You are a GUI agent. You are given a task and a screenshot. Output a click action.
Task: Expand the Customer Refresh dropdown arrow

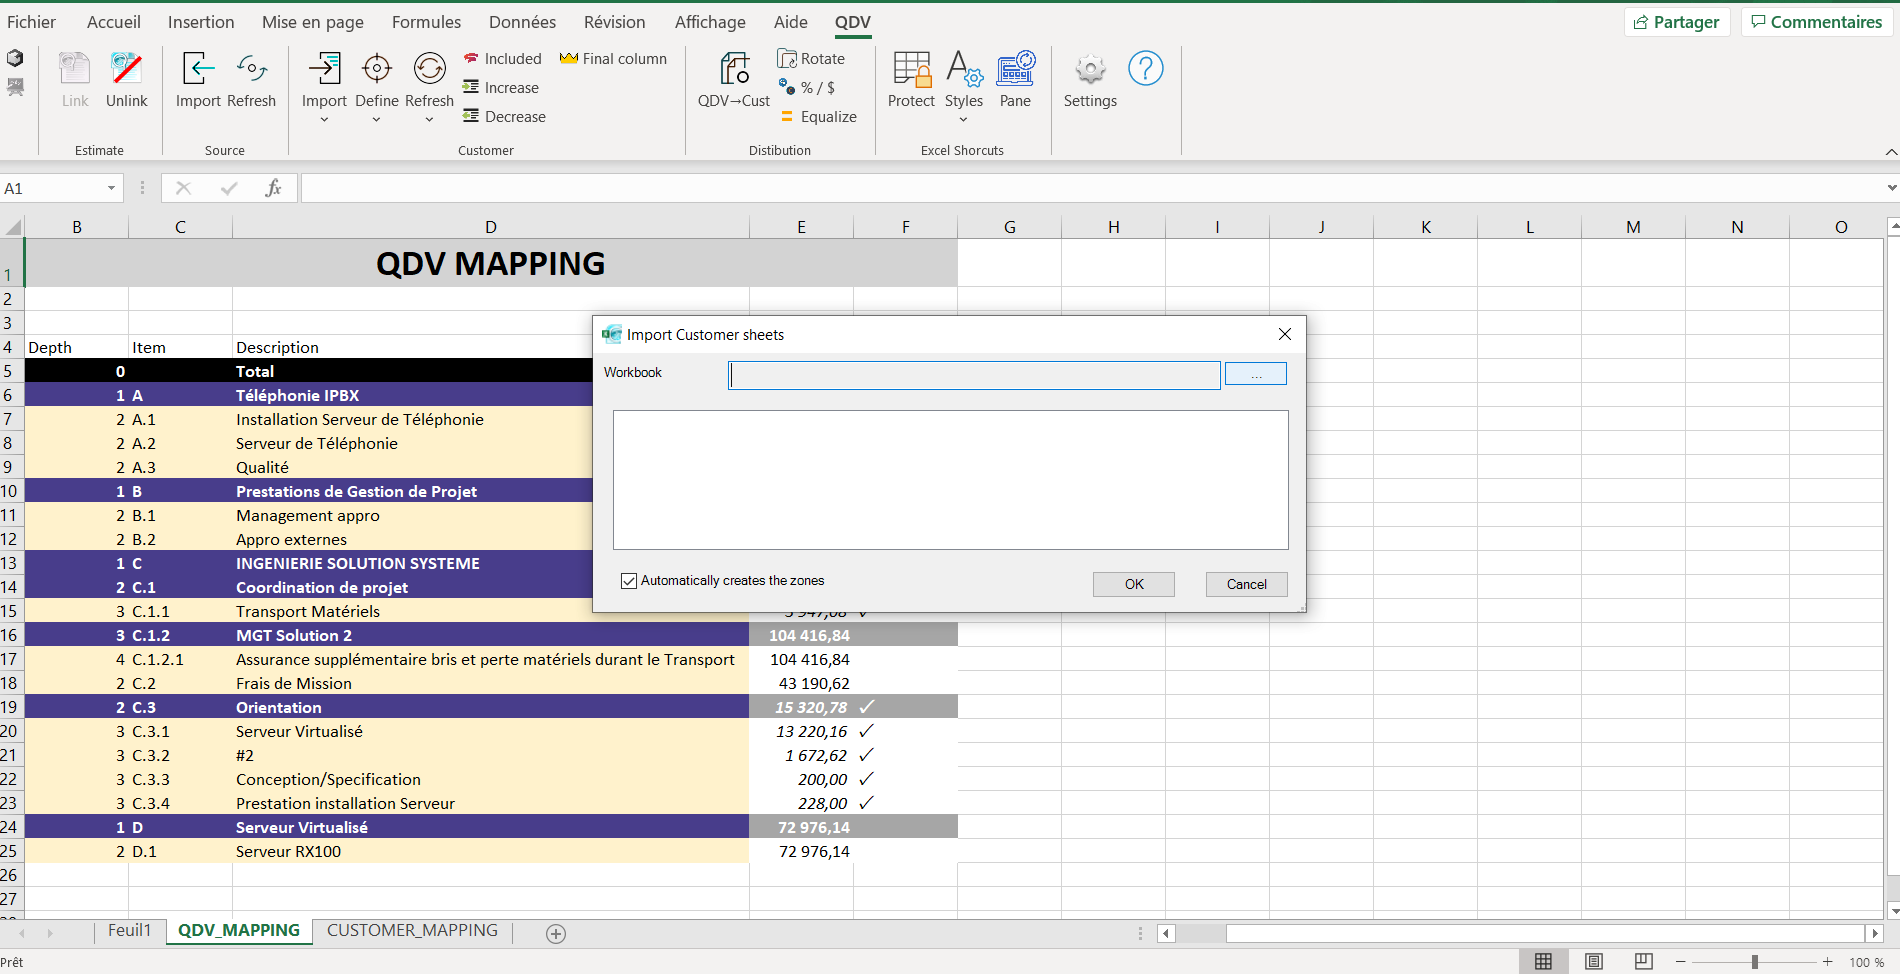tap(430, 120)
